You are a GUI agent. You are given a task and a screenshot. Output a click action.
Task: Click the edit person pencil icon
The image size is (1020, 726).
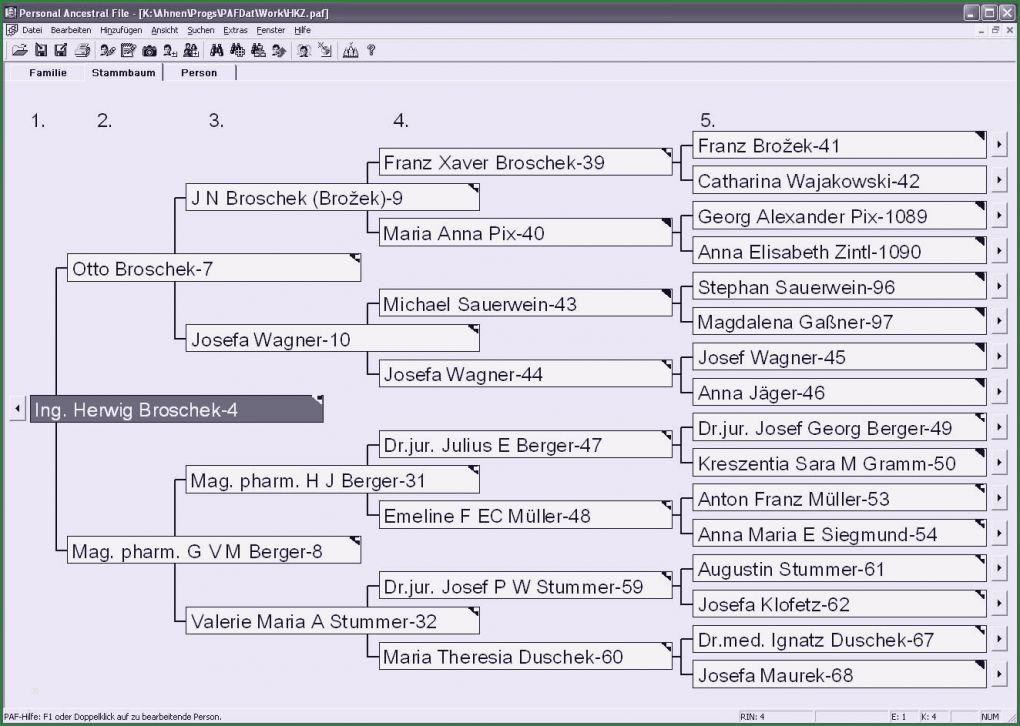point(107,50)
